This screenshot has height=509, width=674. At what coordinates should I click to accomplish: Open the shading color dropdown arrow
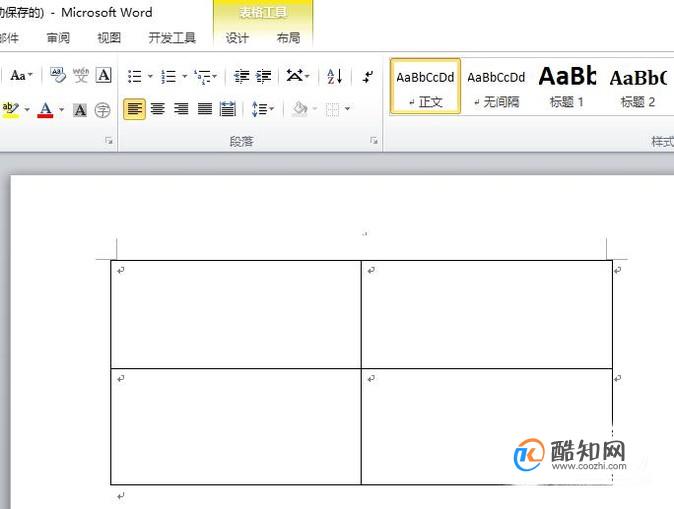tap(315, 109)
